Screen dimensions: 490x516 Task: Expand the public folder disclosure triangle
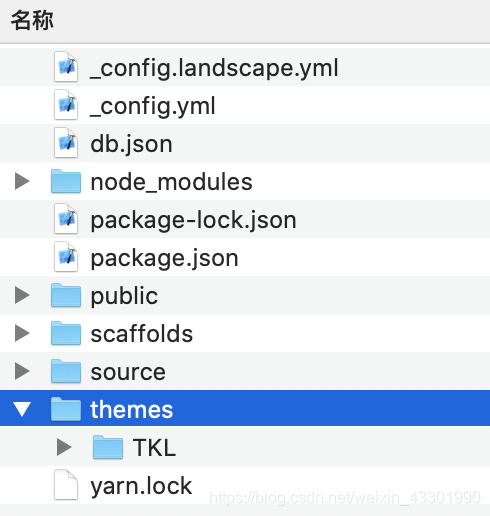22,295
